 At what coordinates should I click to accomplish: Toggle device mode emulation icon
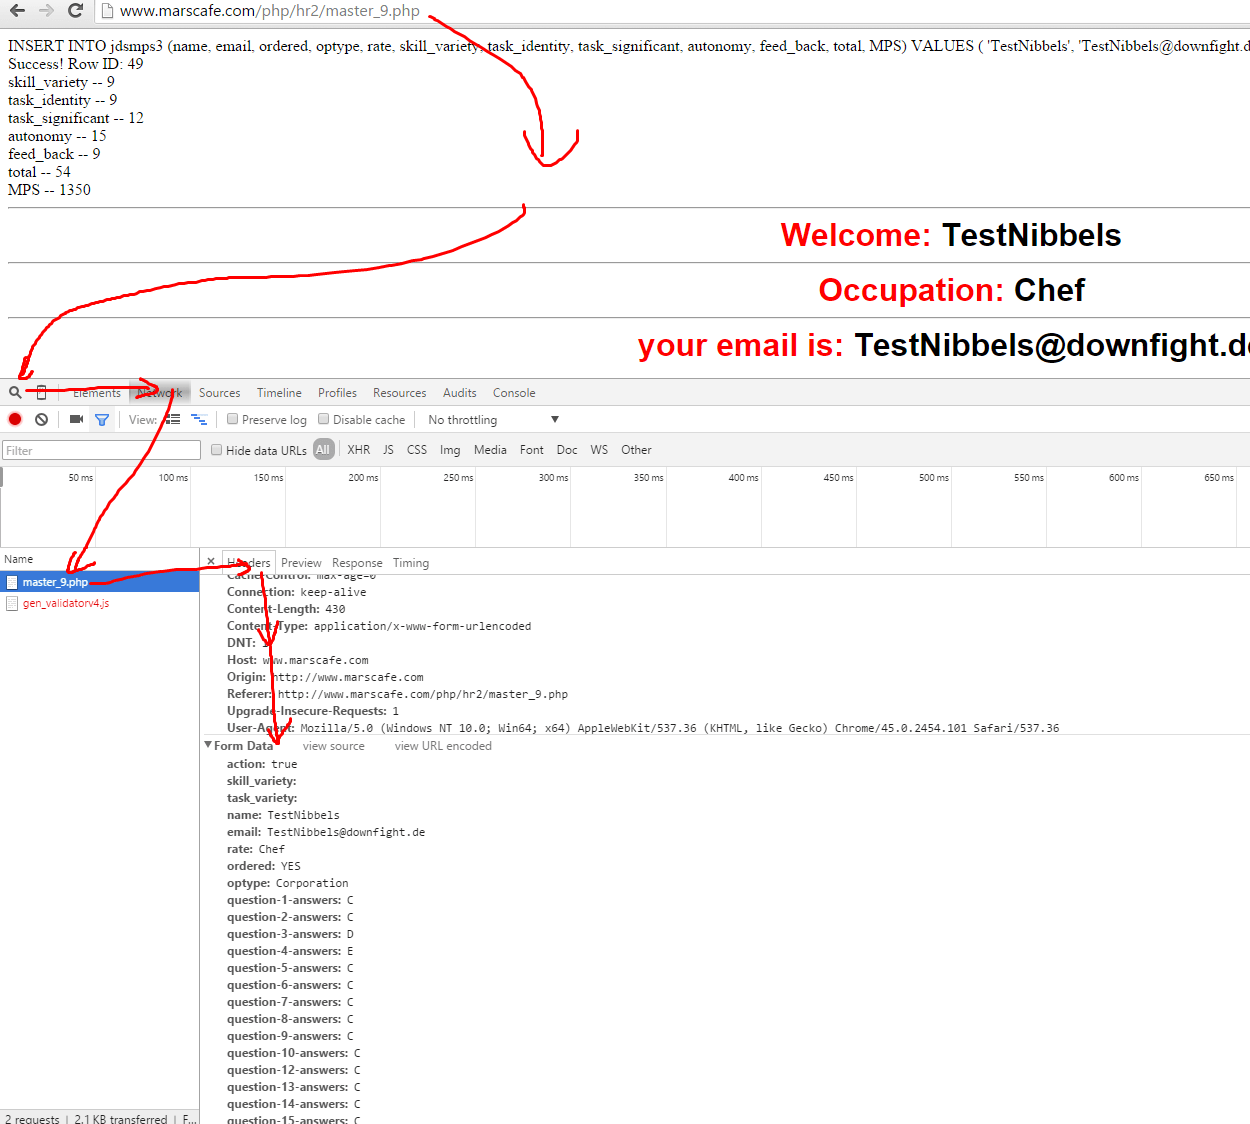pyautogui.click(x=40, y=392)
